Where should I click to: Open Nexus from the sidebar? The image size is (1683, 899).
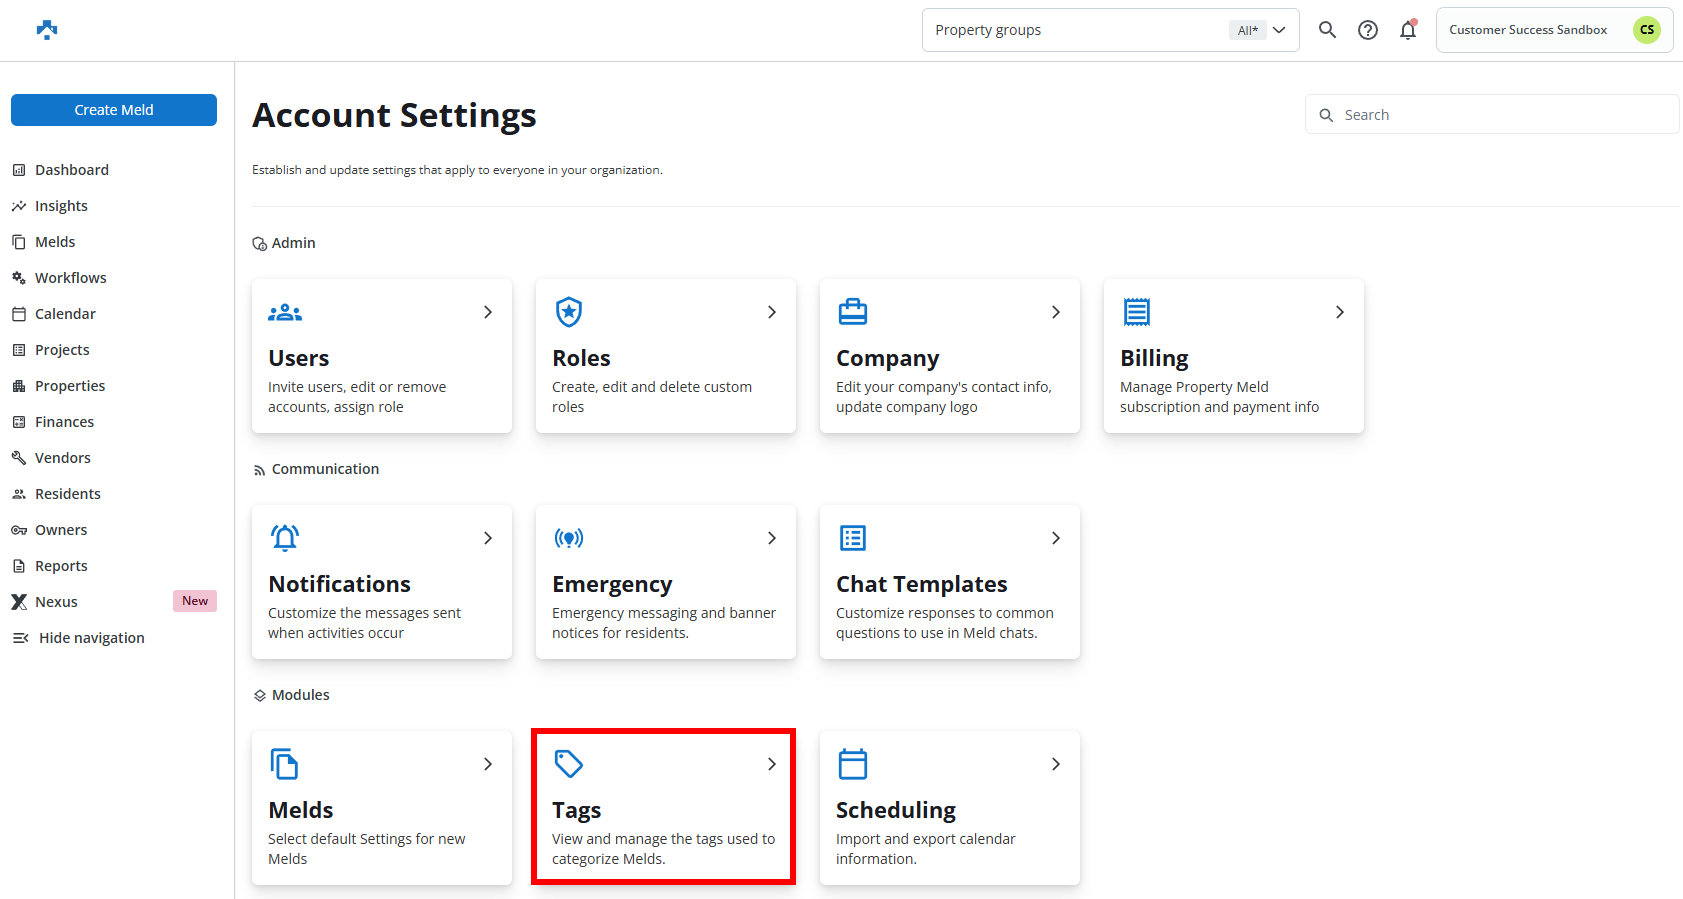(56, 602)
